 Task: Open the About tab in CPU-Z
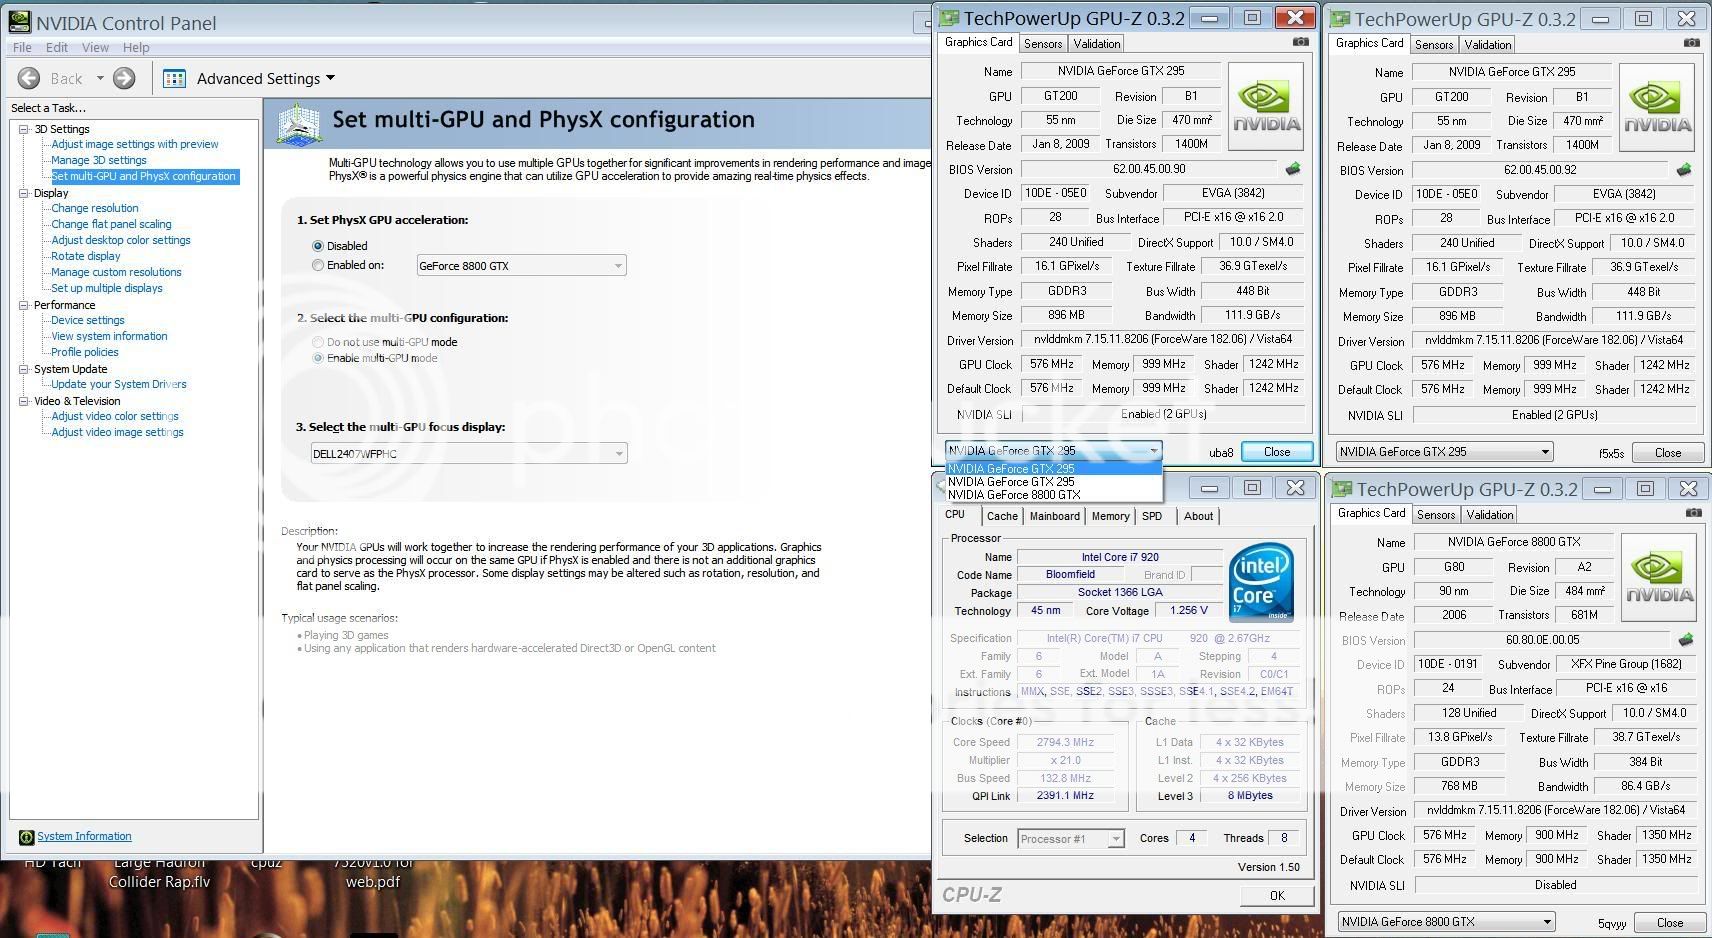click(x=1198, y=516)
